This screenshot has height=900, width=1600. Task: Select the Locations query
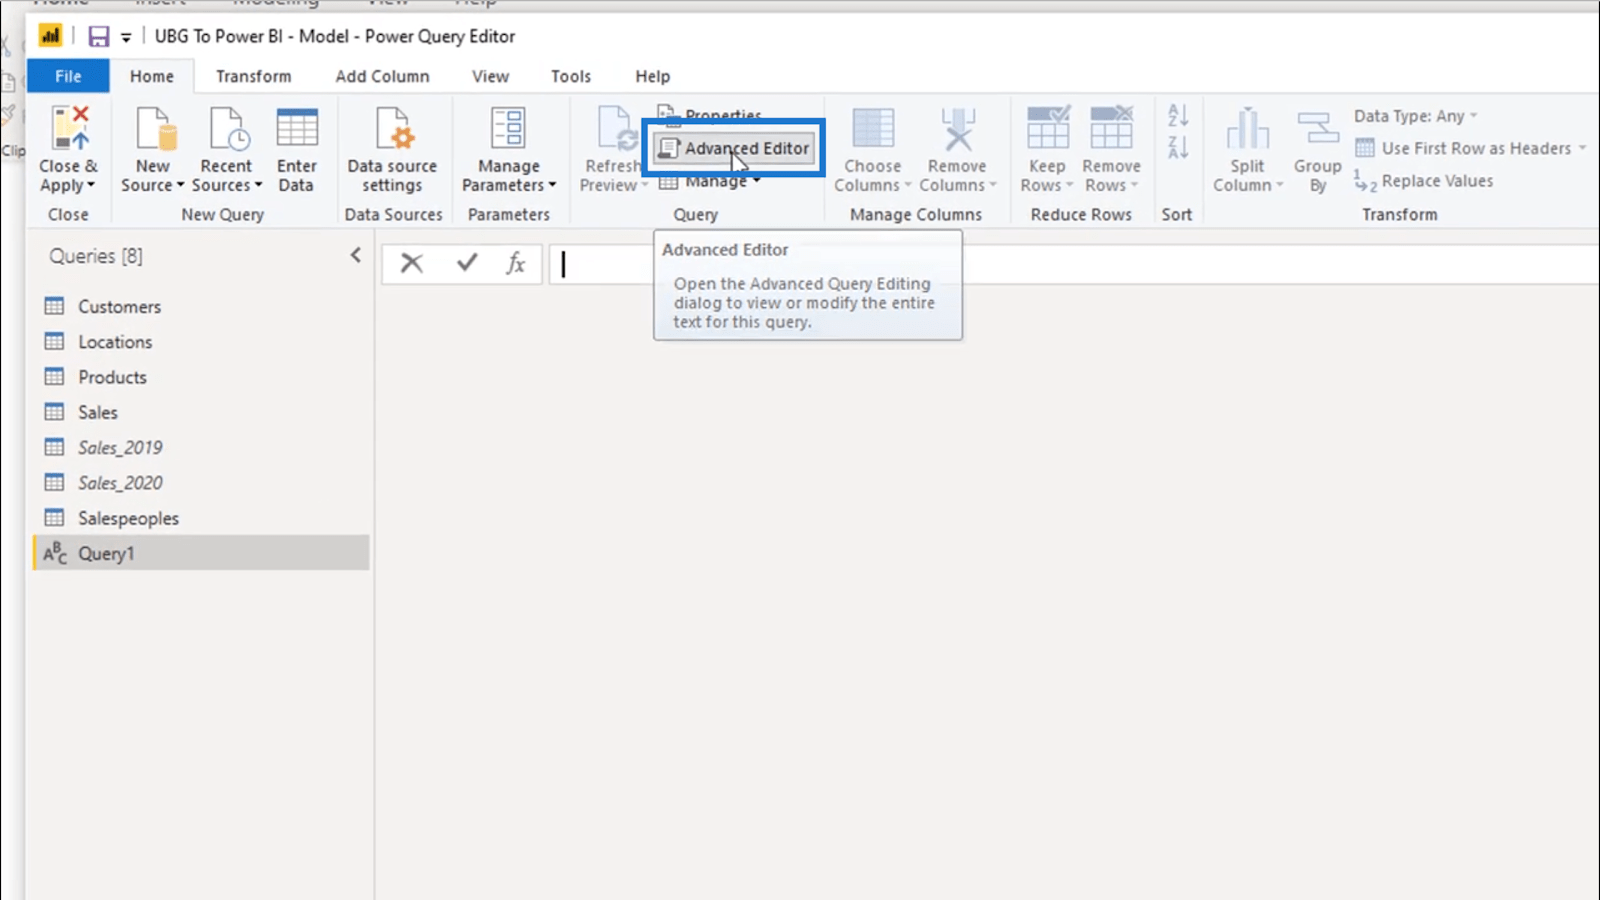[x=200, y=342]
